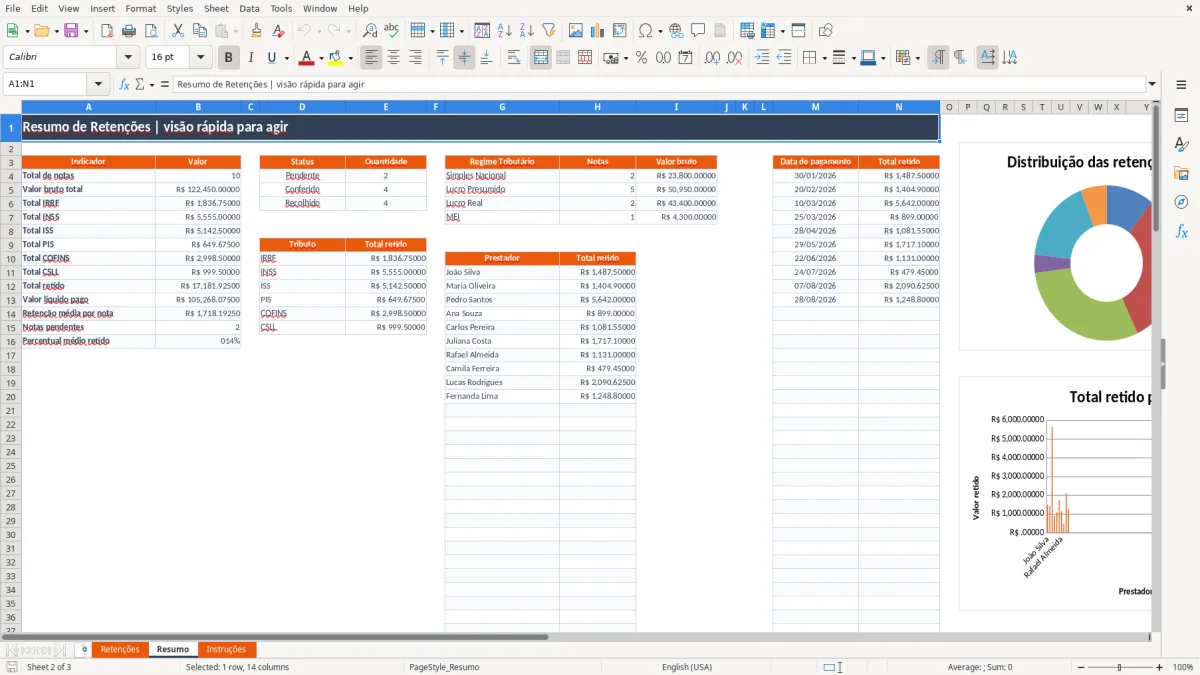Click the zoom out minus button

[1079, 667]
